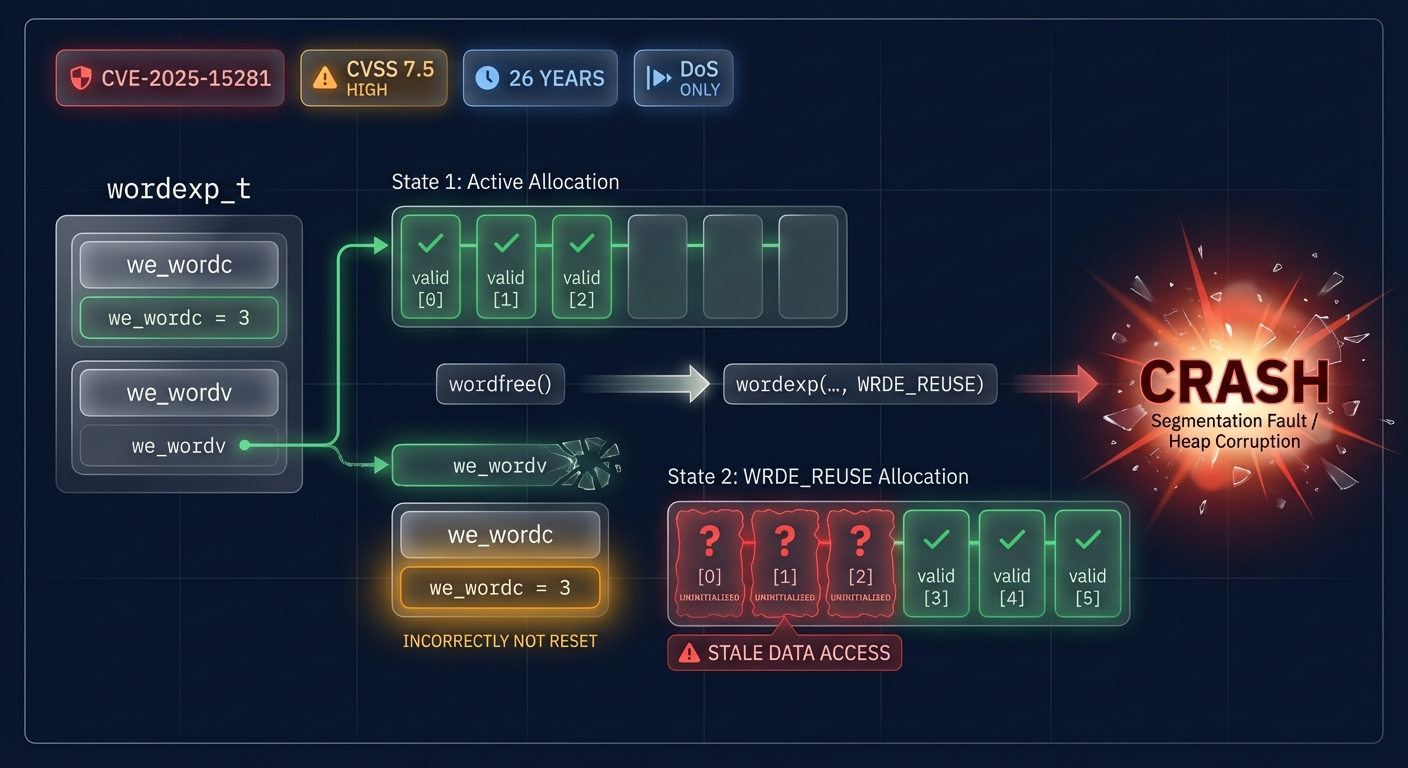The height and width of the screenshot is (768, 1408).
Task: Click the clock icon beside 26 YEARS
Action: pyautogui.click(x=487, y=78)
